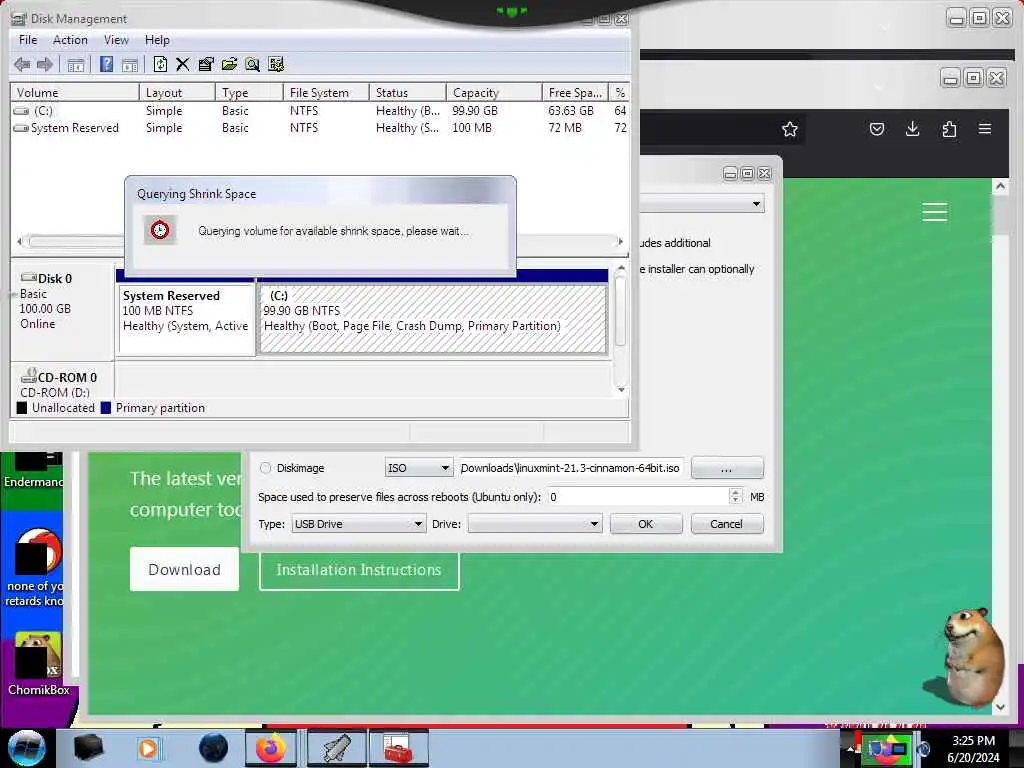Image resolution: width=1024 pixels, height=768 pixels.
Task: Click the browse "..." button for disk image
Action: [x=727, y=468]
